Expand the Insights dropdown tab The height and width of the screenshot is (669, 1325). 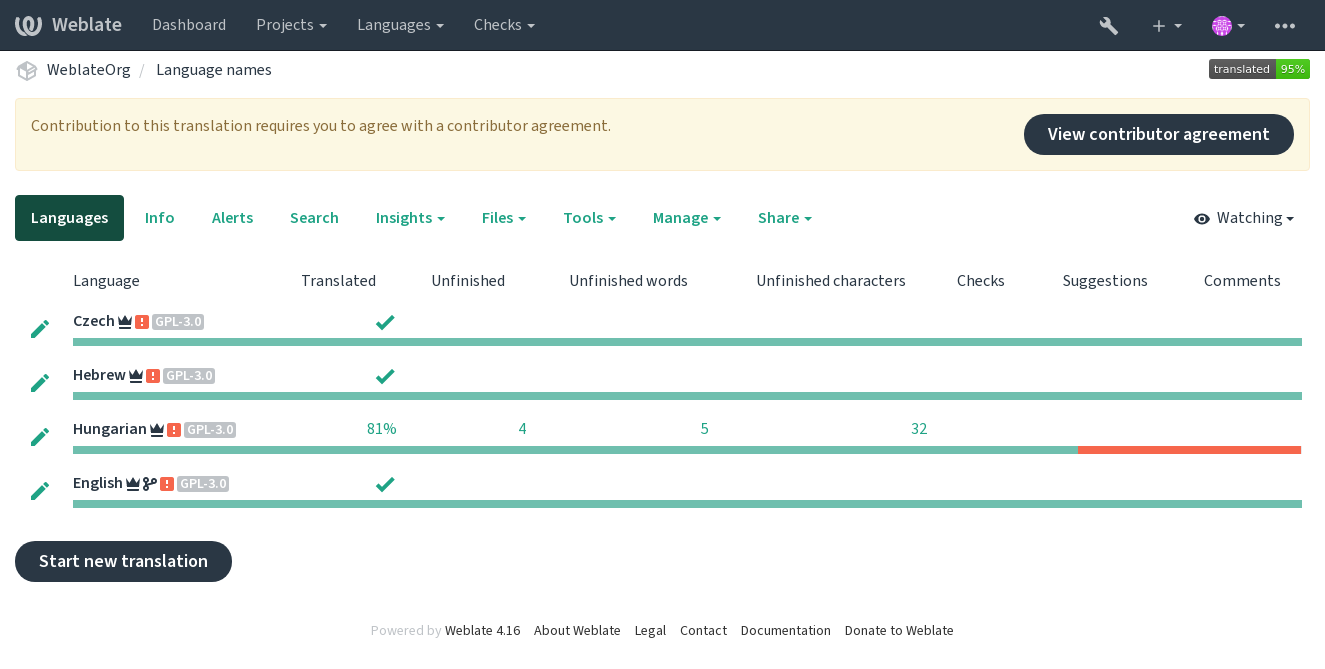(410, 218)
